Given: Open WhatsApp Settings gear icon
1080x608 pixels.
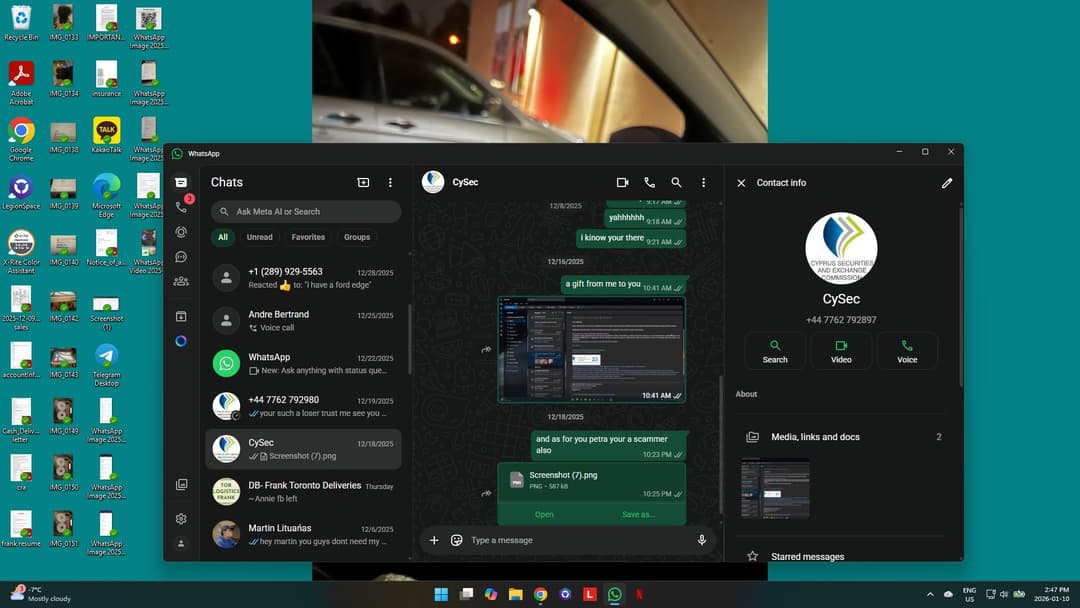Looking at the screenshot, I should pyautogui.click(x=181, y=518).
